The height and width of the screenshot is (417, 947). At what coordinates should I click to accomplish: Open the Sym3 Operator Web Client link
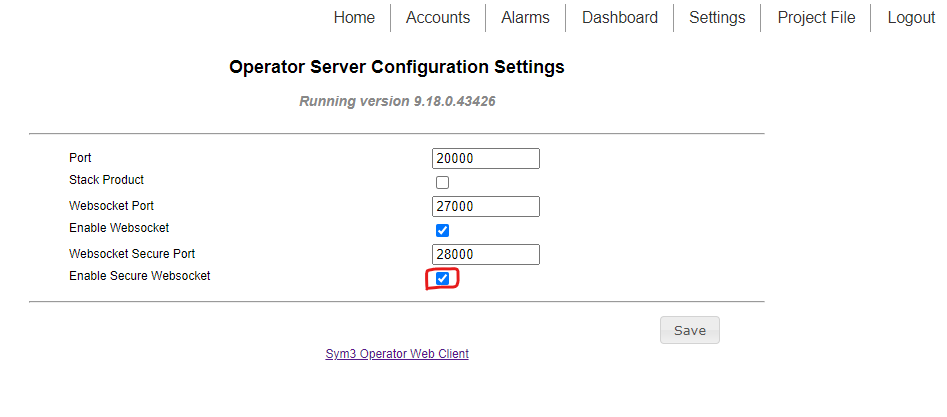click(397, 354)
